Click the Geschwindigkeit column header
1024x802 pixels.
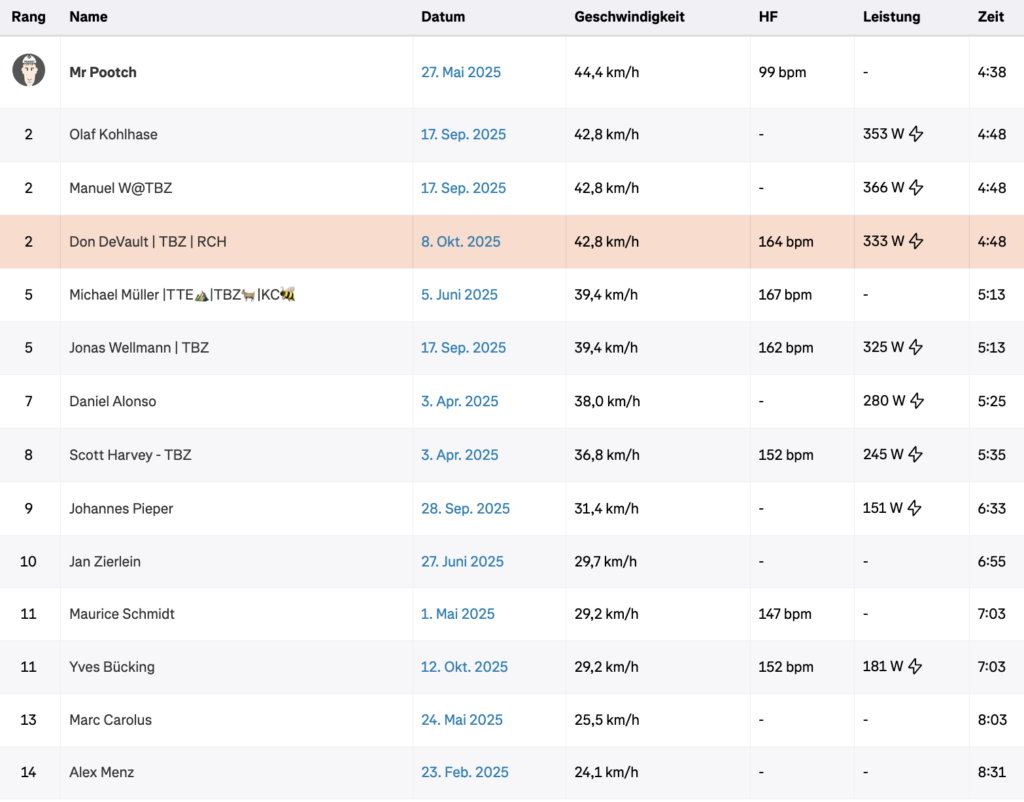(x=629, y=17)
